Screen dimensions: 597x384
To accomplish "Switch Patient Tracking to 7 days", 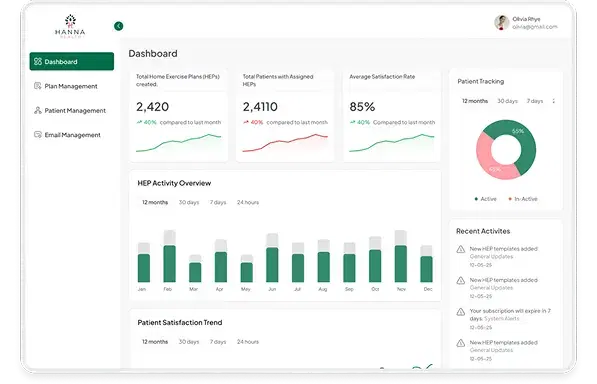I will (535, 101).
